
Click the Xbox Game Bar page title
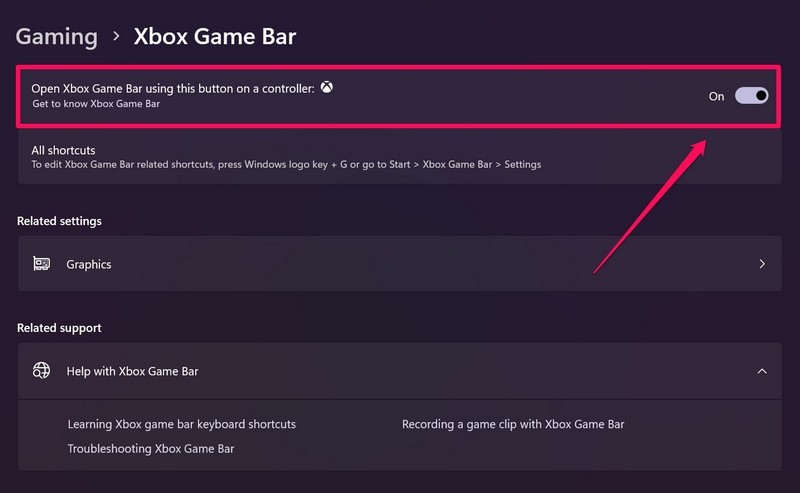215,37
